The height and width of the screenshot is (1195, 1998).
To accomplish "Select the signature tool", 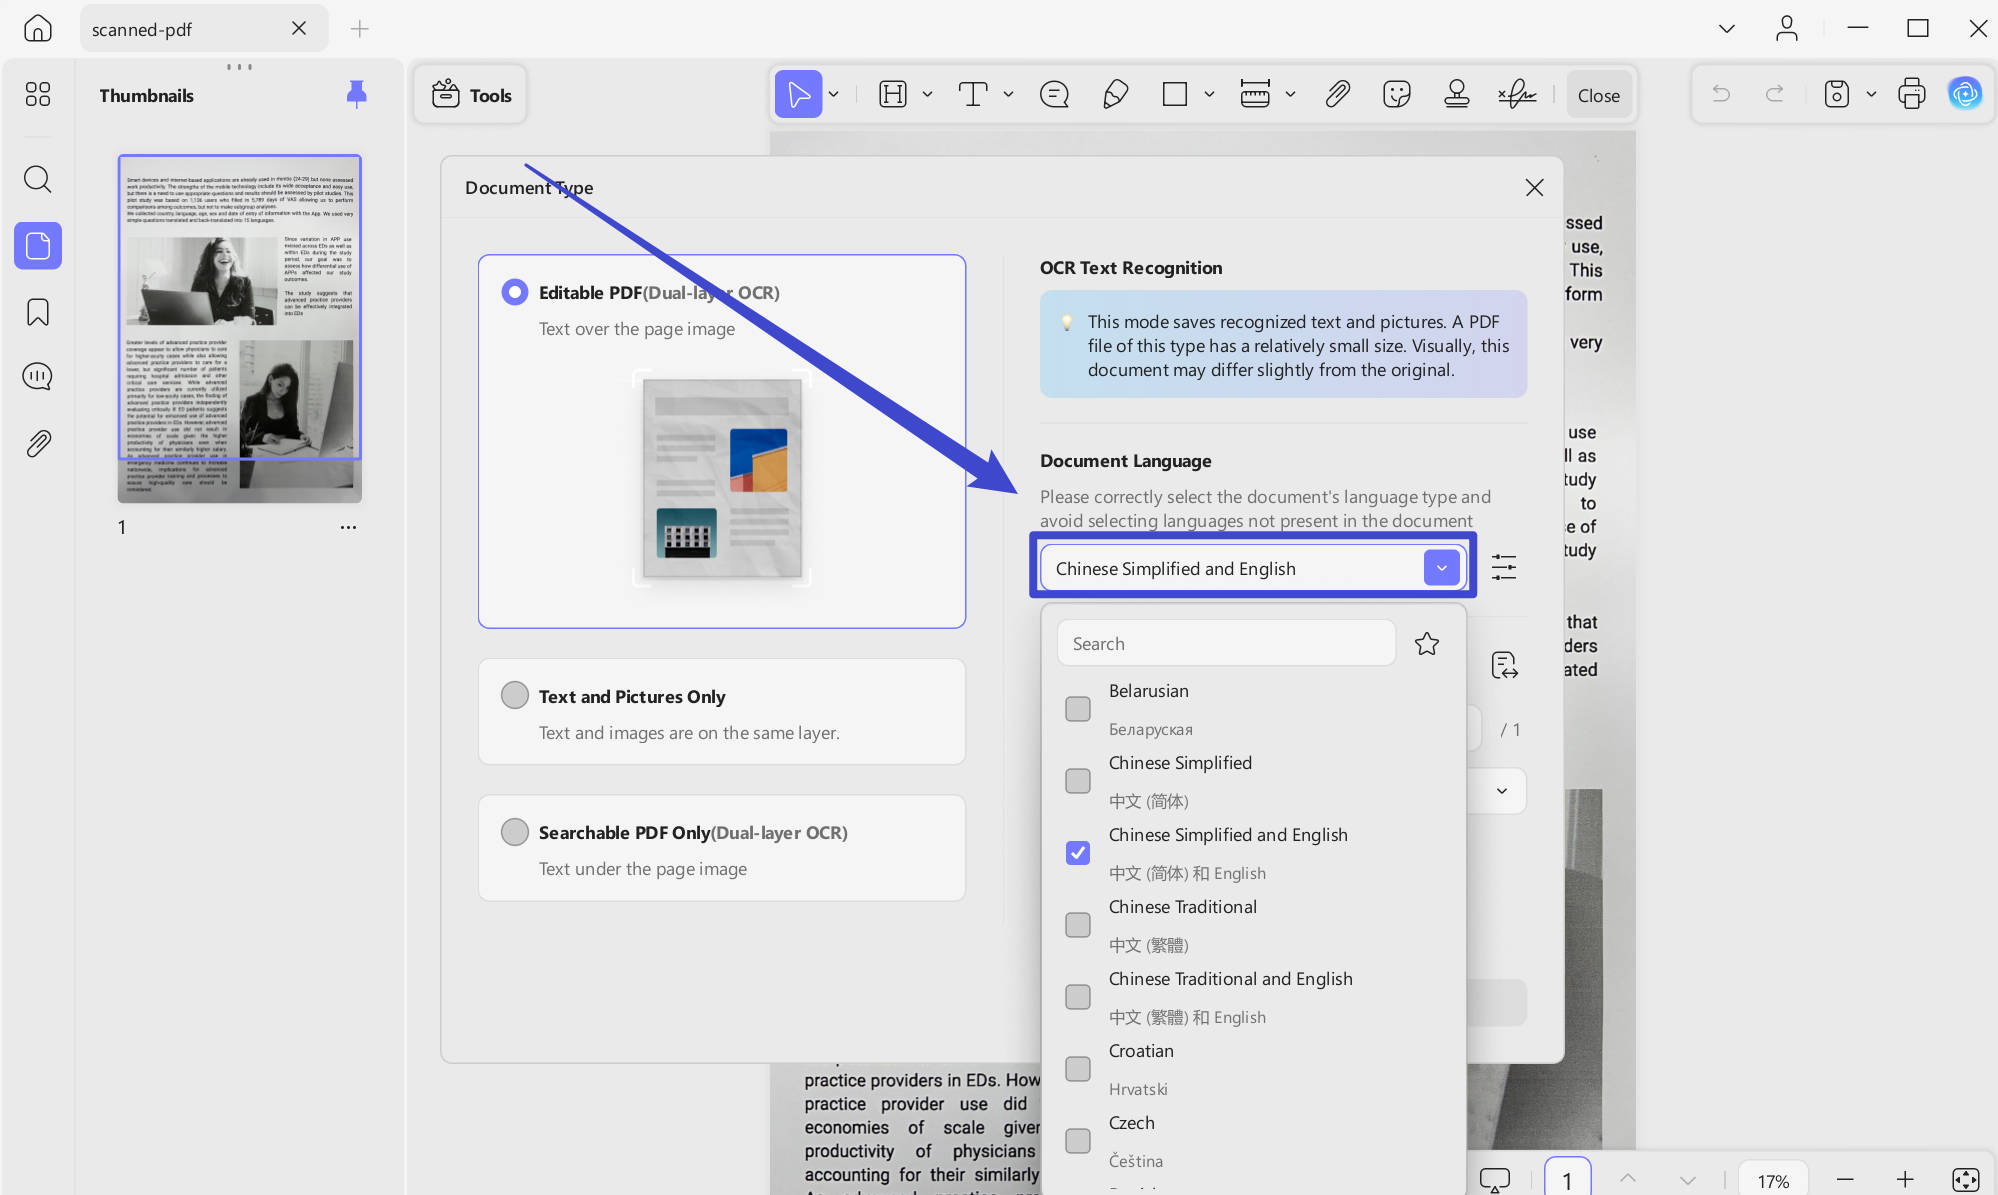I will tap(1517, 95).
